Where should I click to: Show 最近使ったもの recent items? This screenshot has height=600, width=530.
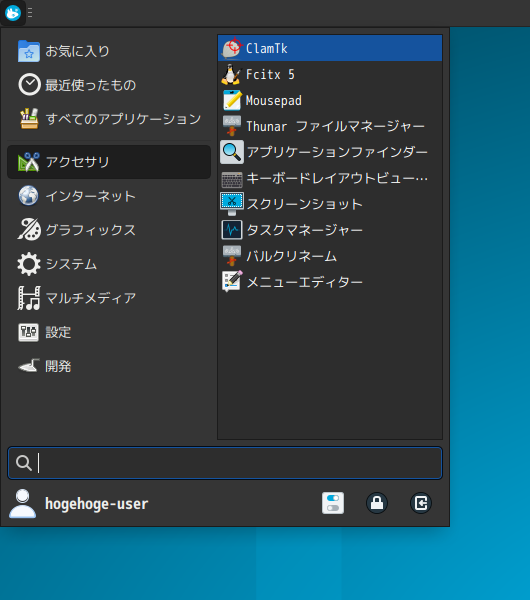[109, 85]
